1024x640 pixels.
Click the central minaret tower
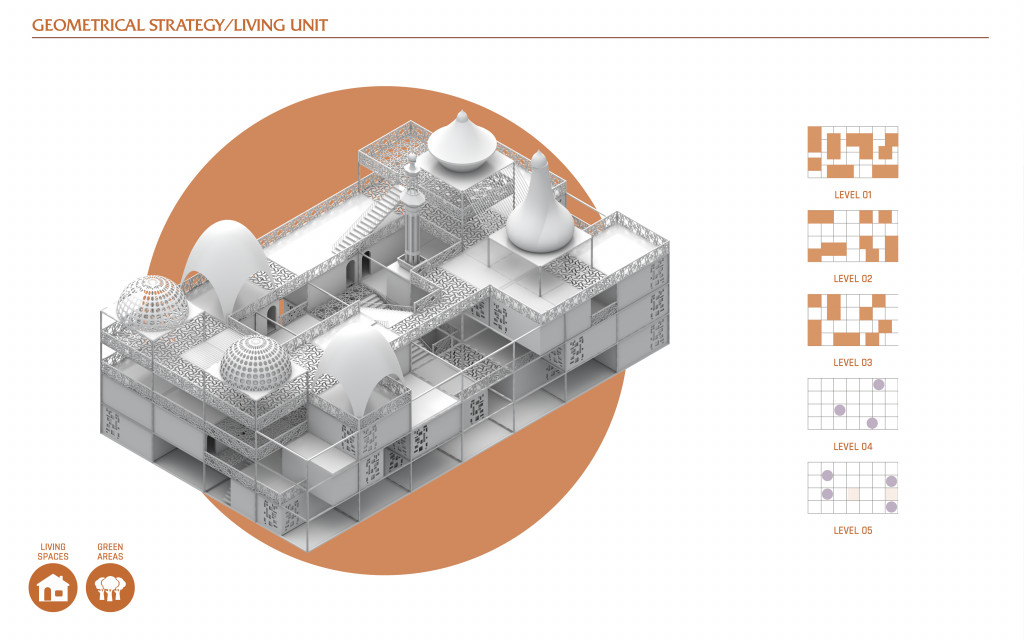pyautogui.click(x=412, y=209)
